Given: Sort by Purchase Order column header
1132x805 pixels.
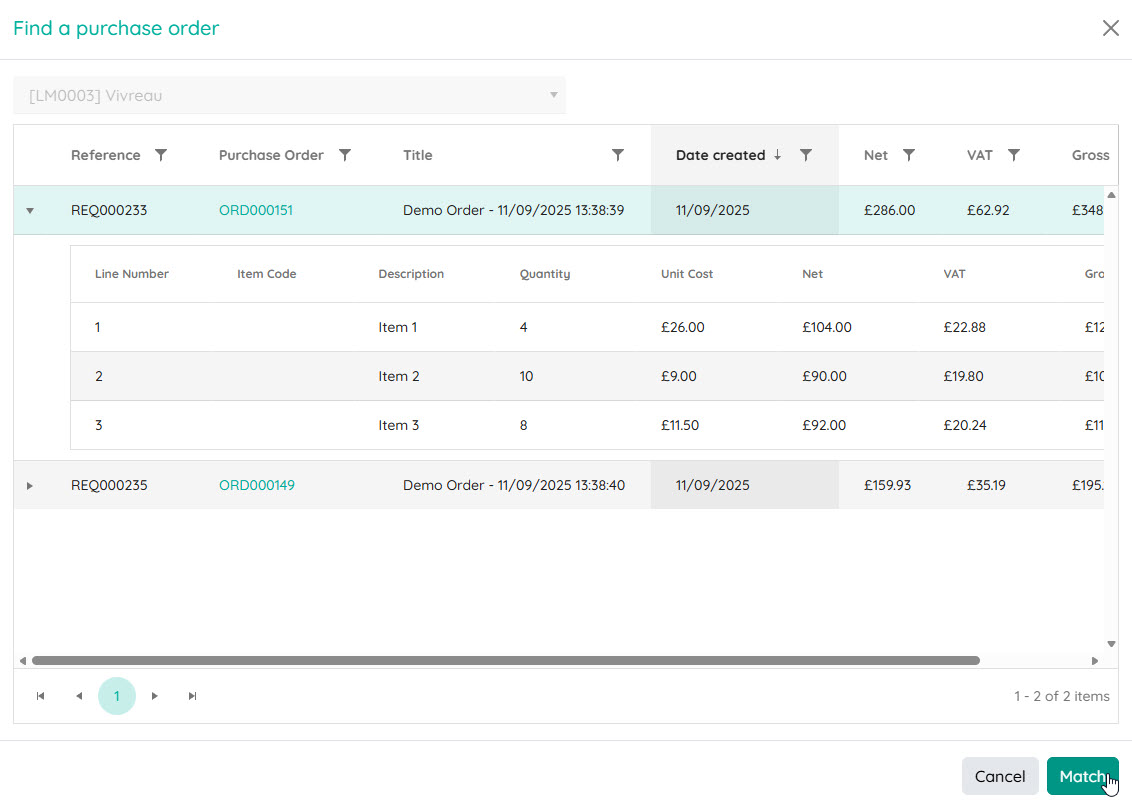Looking at the screenshot, I should [271, 155].
